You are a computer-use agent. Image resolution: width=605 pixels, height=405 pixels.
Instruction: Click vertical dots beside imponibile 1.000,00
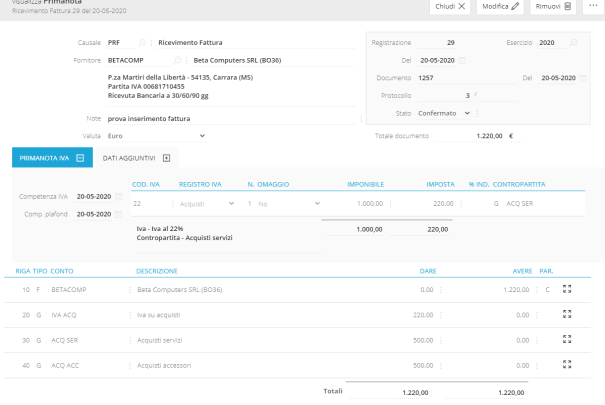(390, 204)
